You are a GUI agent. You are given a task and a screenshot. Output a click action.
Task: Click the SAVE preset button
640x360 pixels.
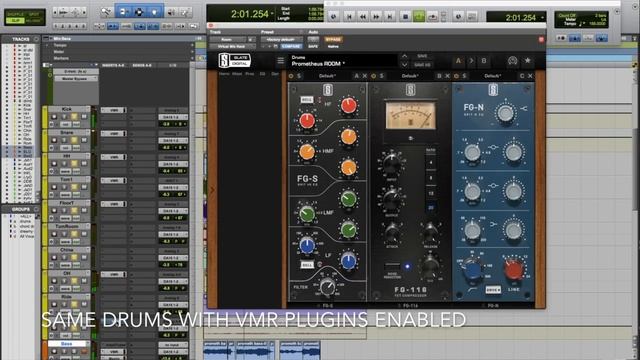[x=422, y=56]
